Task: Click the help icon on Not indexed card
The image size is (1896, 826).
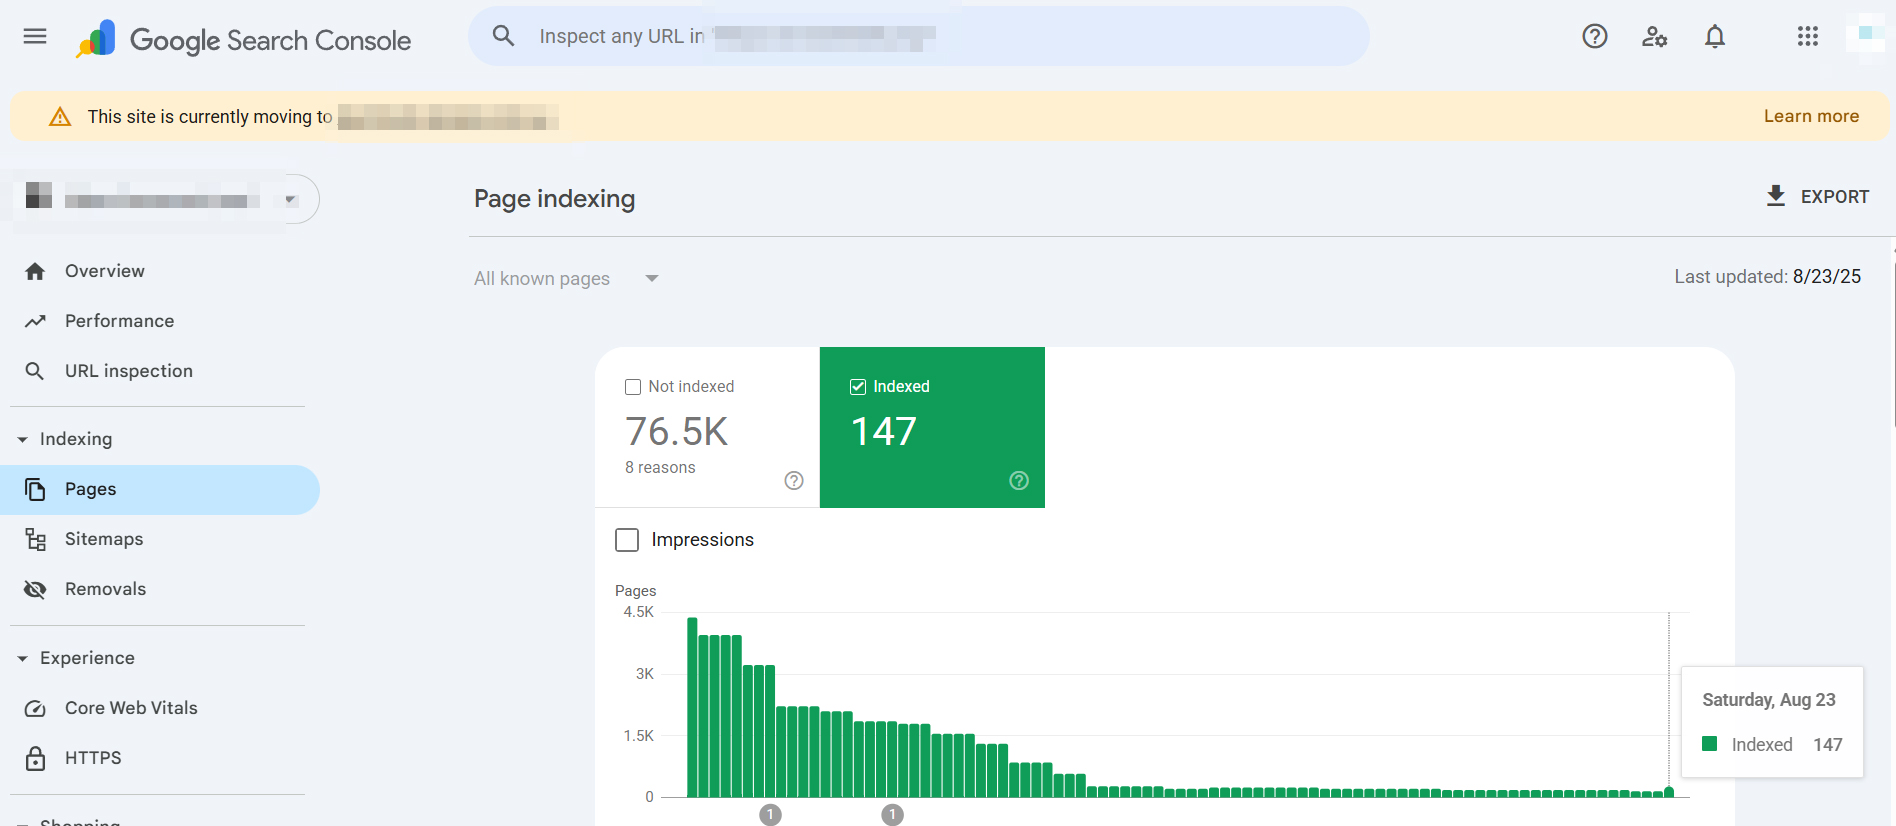Action: pyautogui.click(x=794, y=481)
